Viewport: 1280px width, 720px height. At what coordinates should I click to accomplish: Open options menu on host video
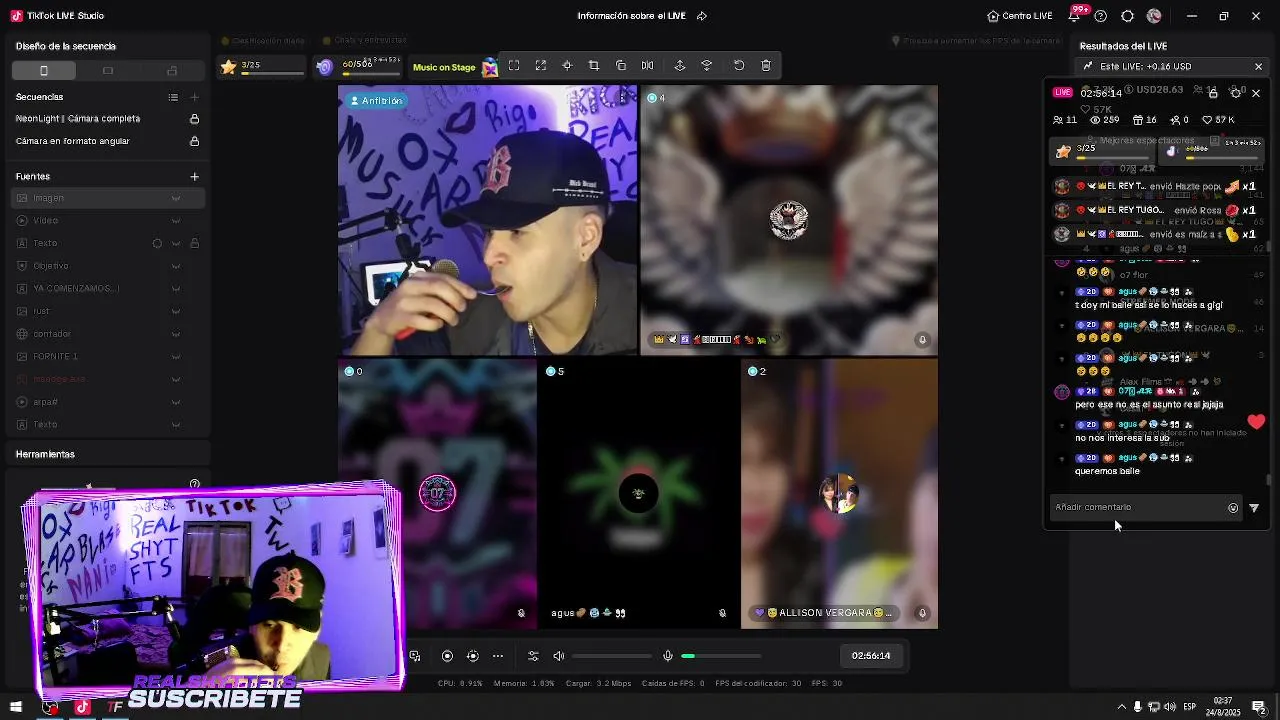click(x=623, y=97)
